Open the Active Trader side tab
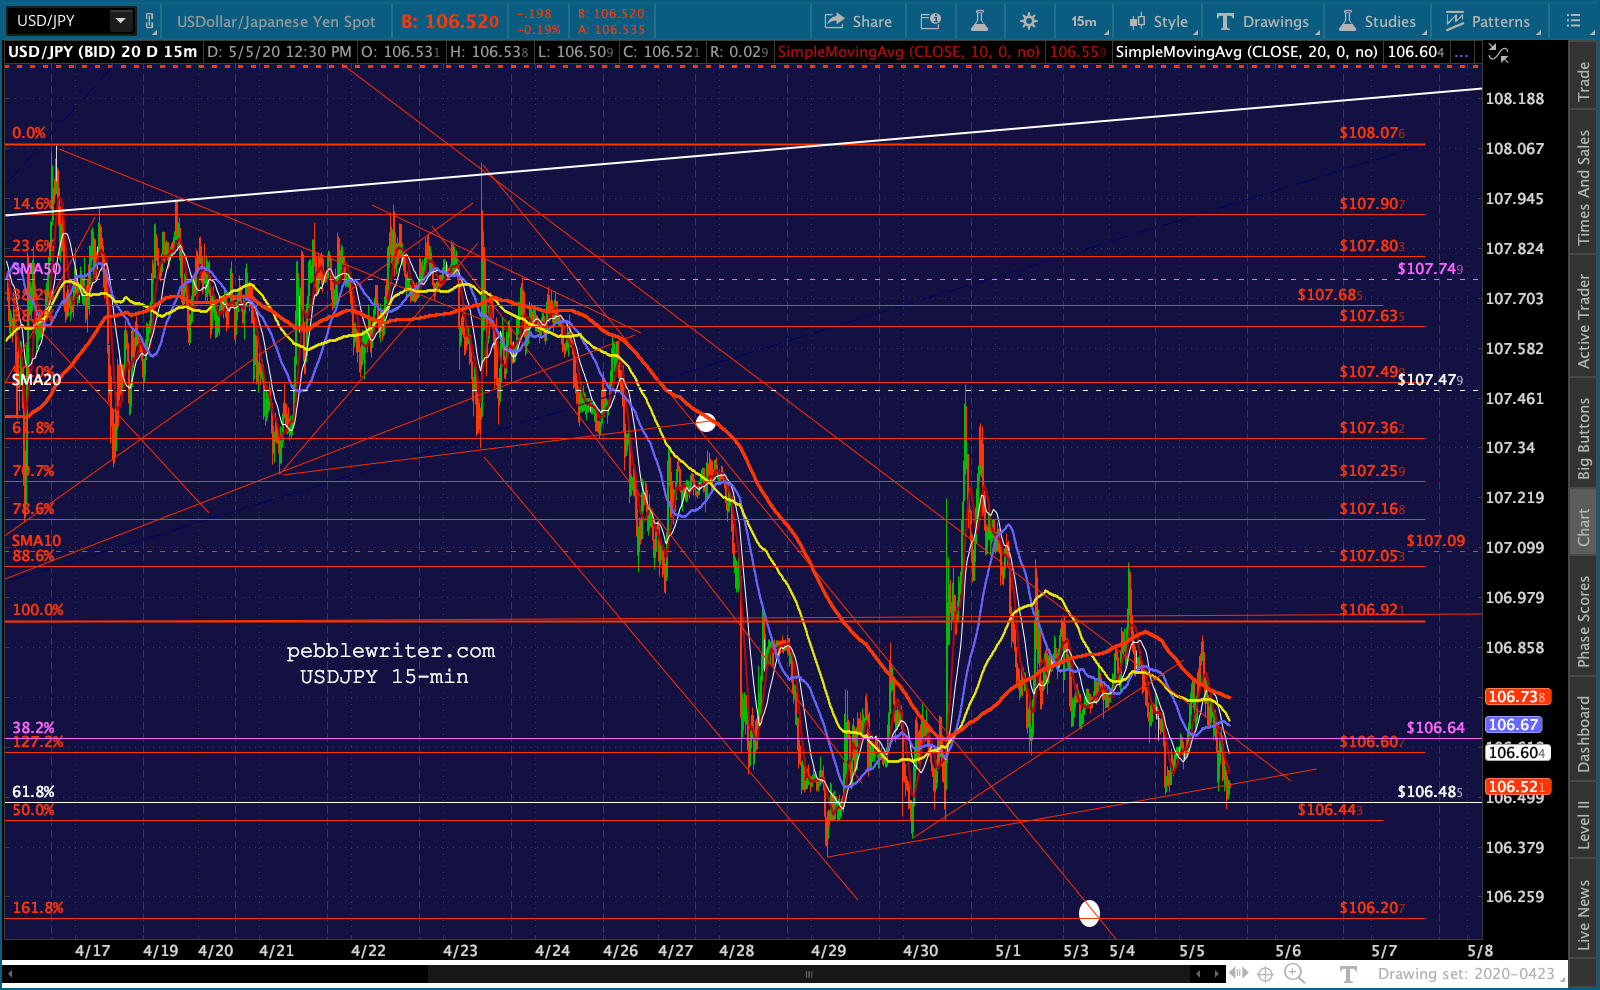 click(x=1584, y=321)
